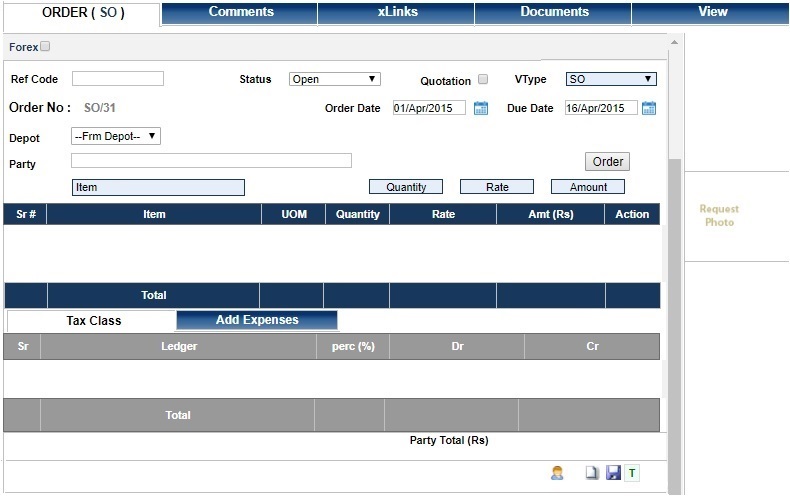Click the Cr column header
Viewport: 790px width, 496px height.
[x=592, y=346]
